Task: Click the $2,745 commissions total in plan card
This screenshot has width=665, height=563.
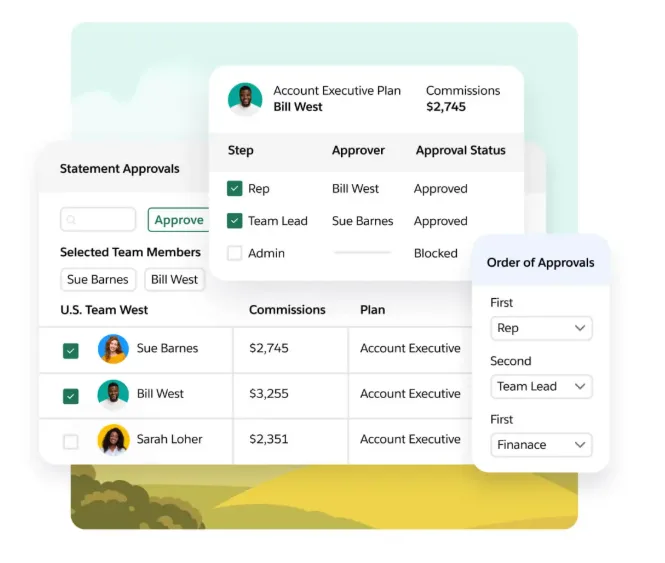Action: pyautogui.click(x=446, y=107)
